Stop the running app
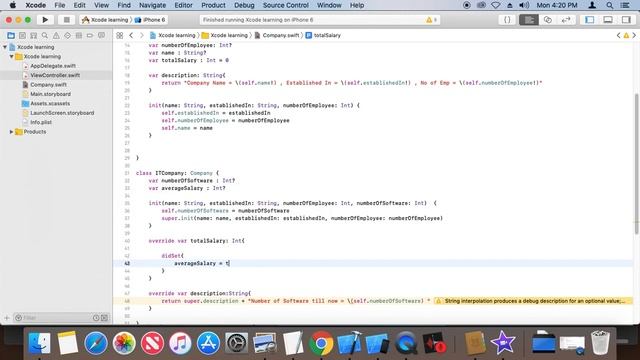Viewport: 640px width, 360px height. (67, 20)
